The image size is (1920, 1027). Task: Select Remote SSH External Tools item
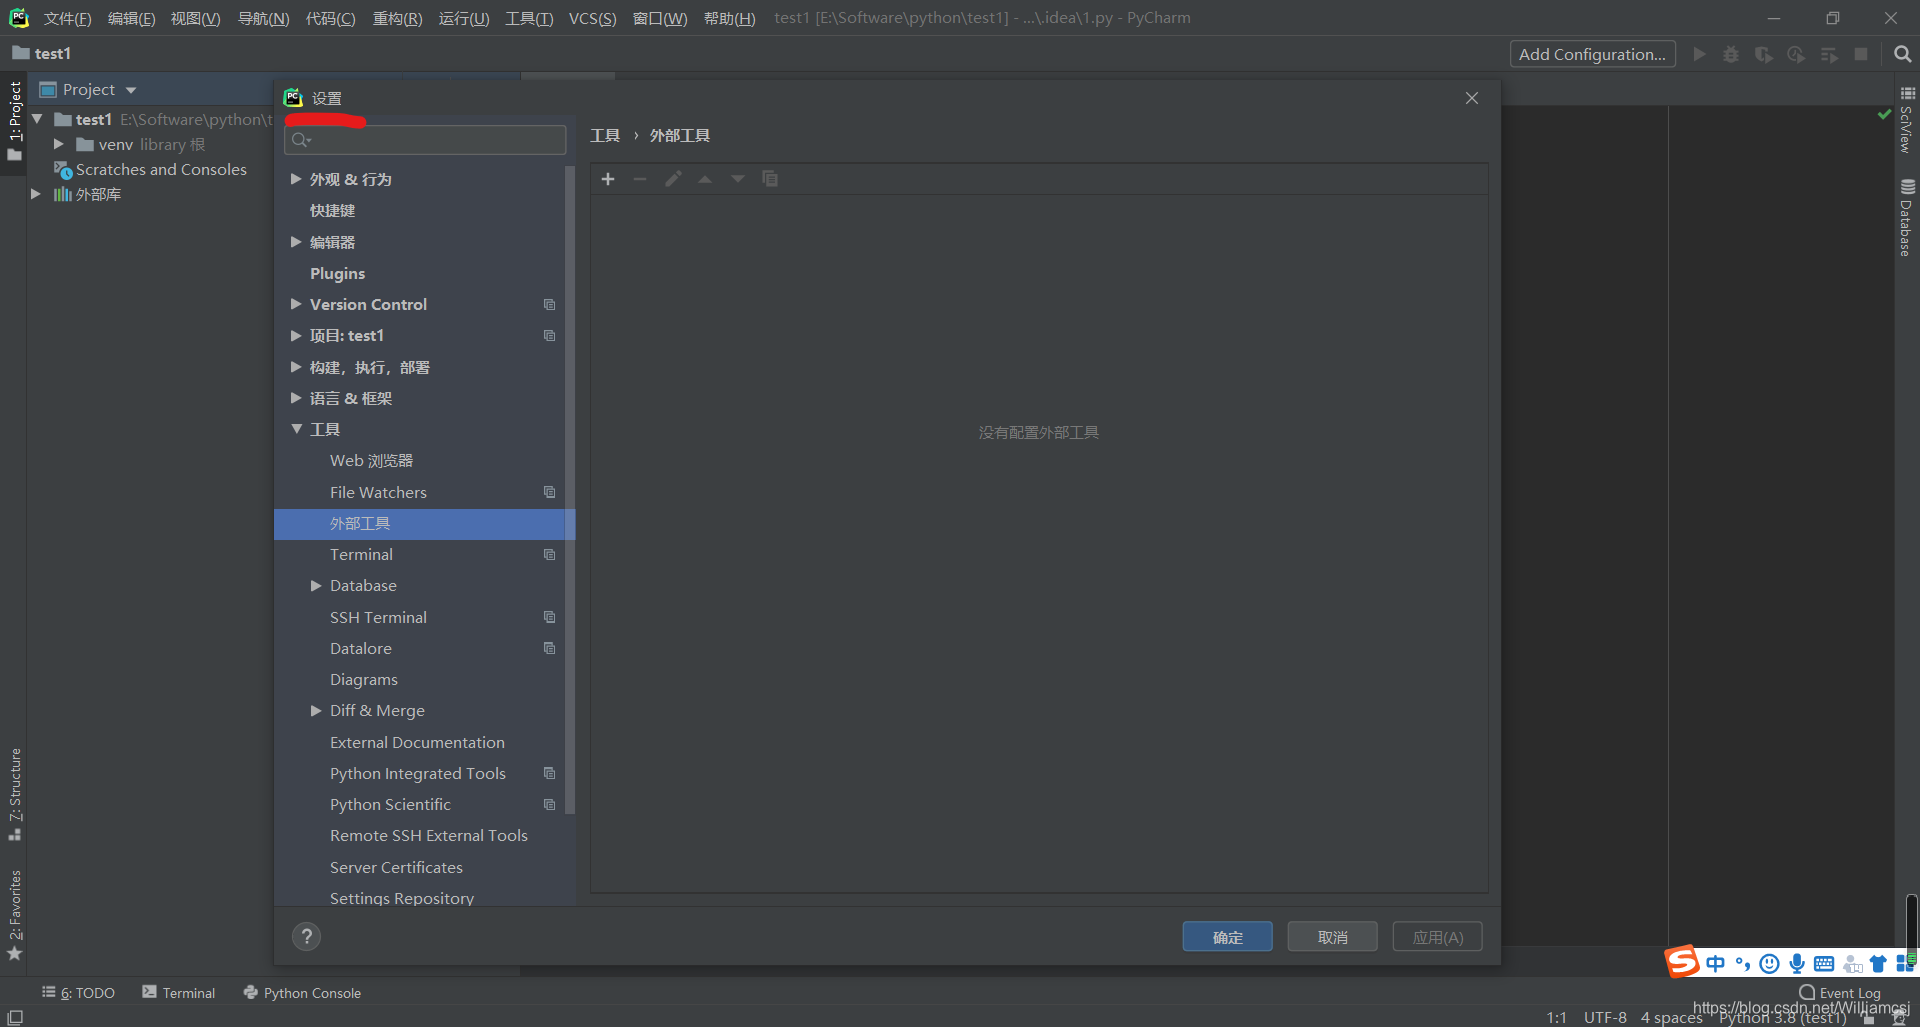428,836
